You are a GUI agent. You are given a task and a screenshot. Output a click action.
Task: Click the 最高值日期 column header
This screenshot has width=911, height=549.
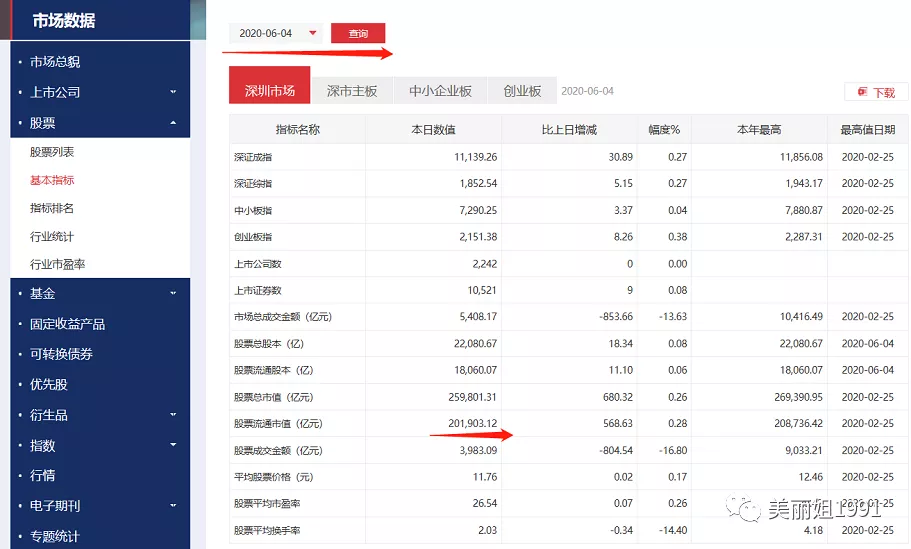[x=867, y=130]
